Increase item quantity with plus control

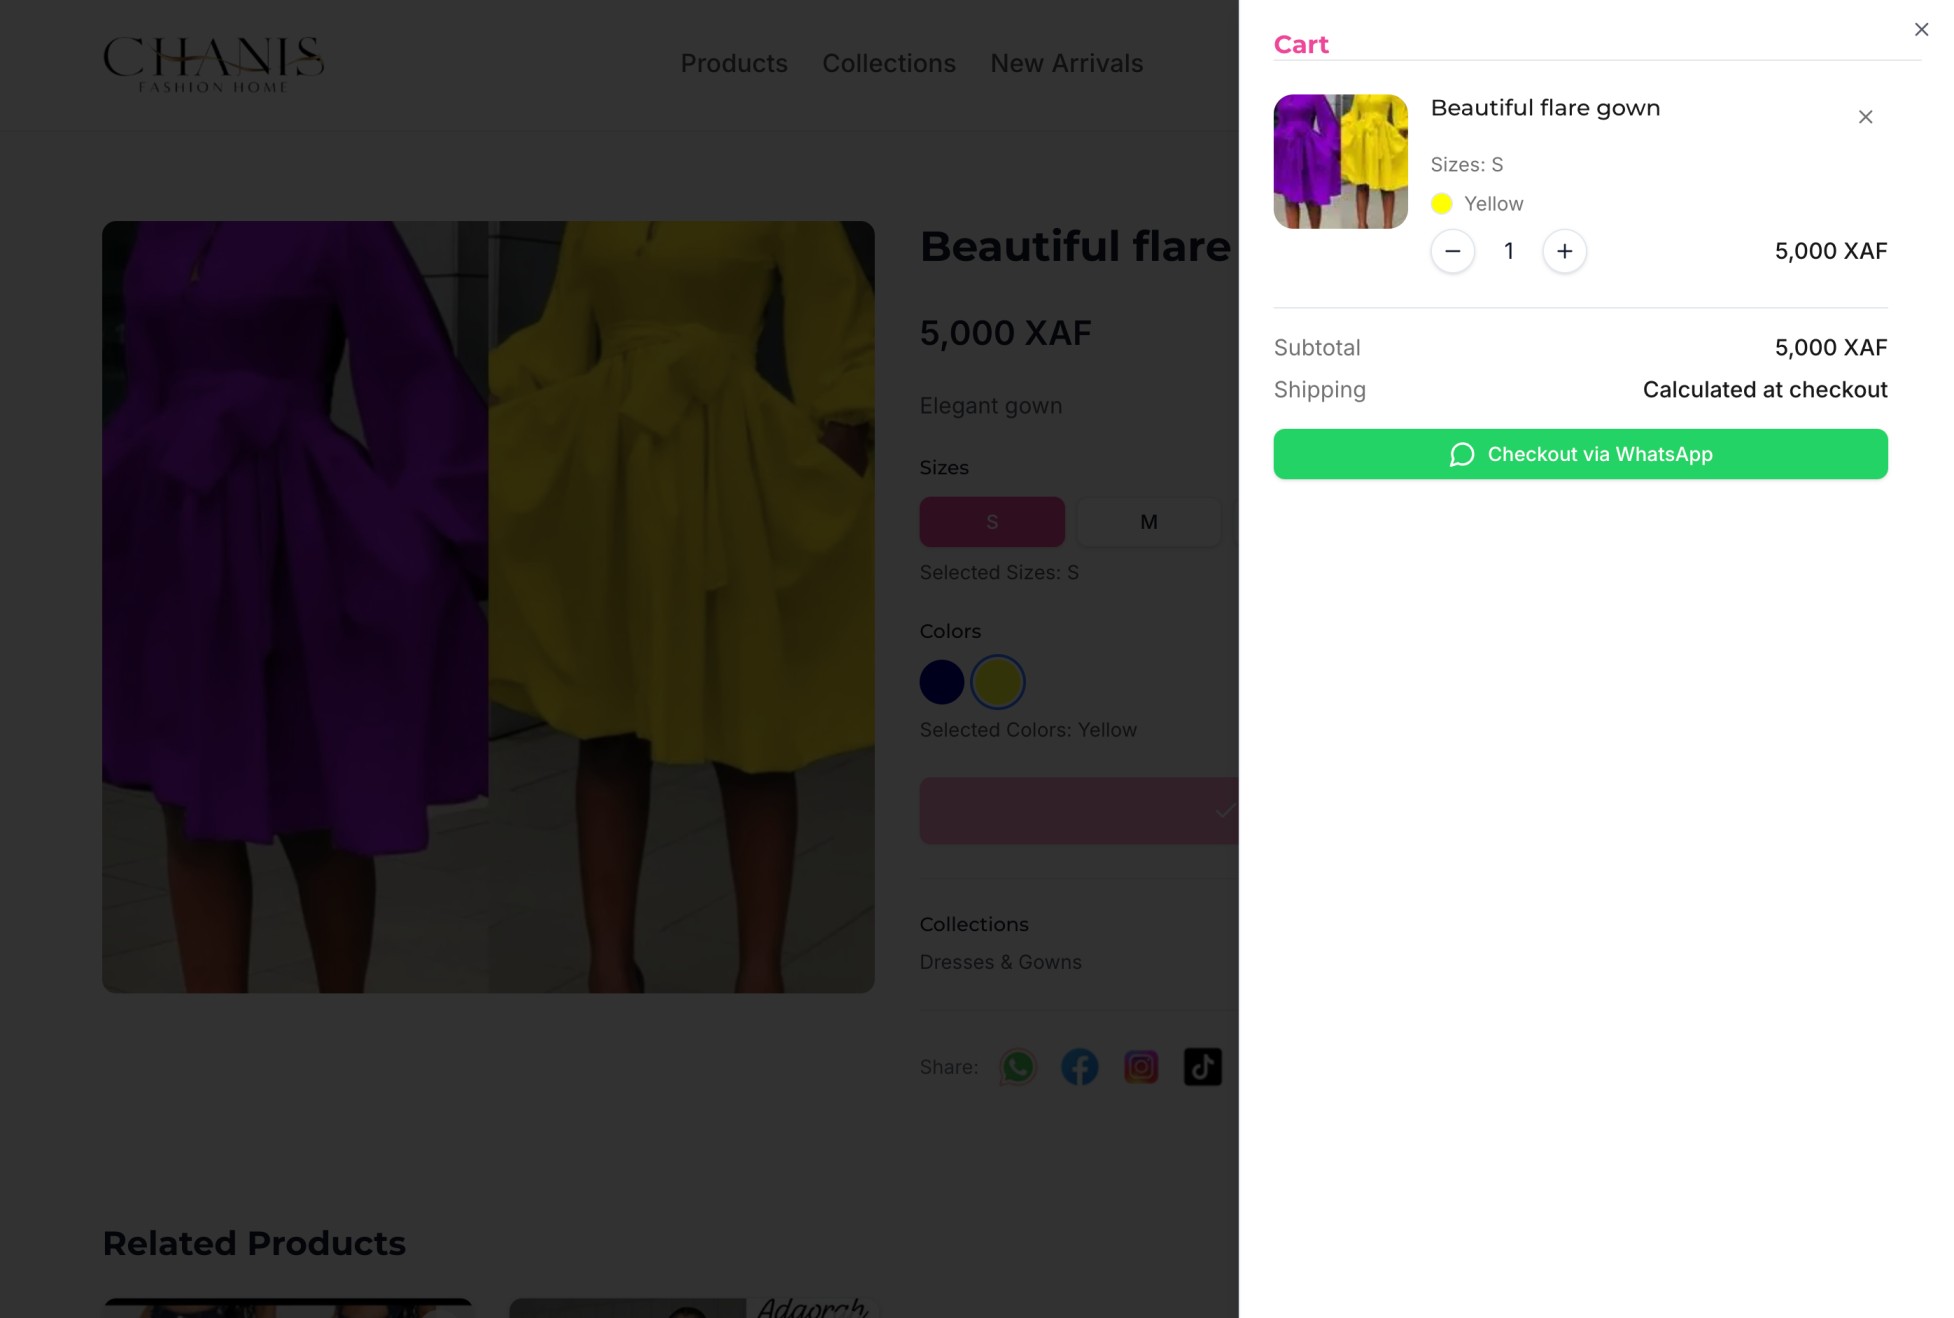tap(1564, 251)
